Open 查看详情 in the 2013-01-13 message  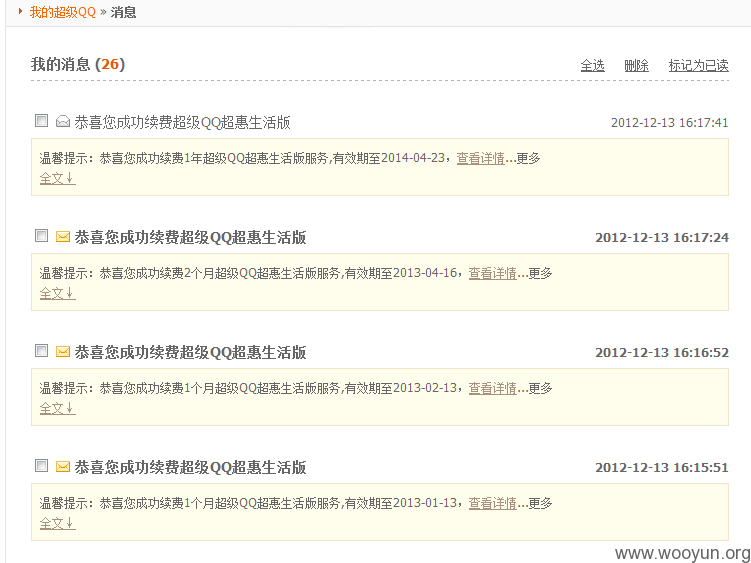tap(492, 503)
